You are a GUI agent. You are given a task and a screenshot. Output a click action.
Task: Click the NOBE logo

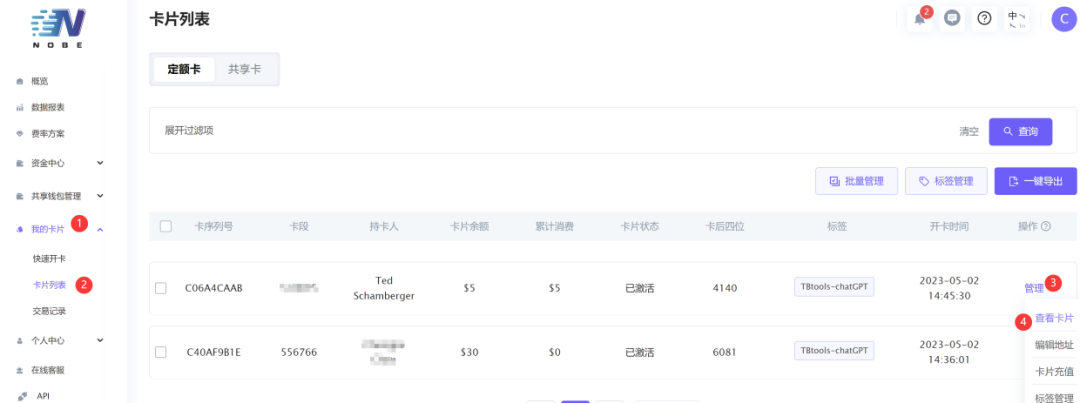59,29
